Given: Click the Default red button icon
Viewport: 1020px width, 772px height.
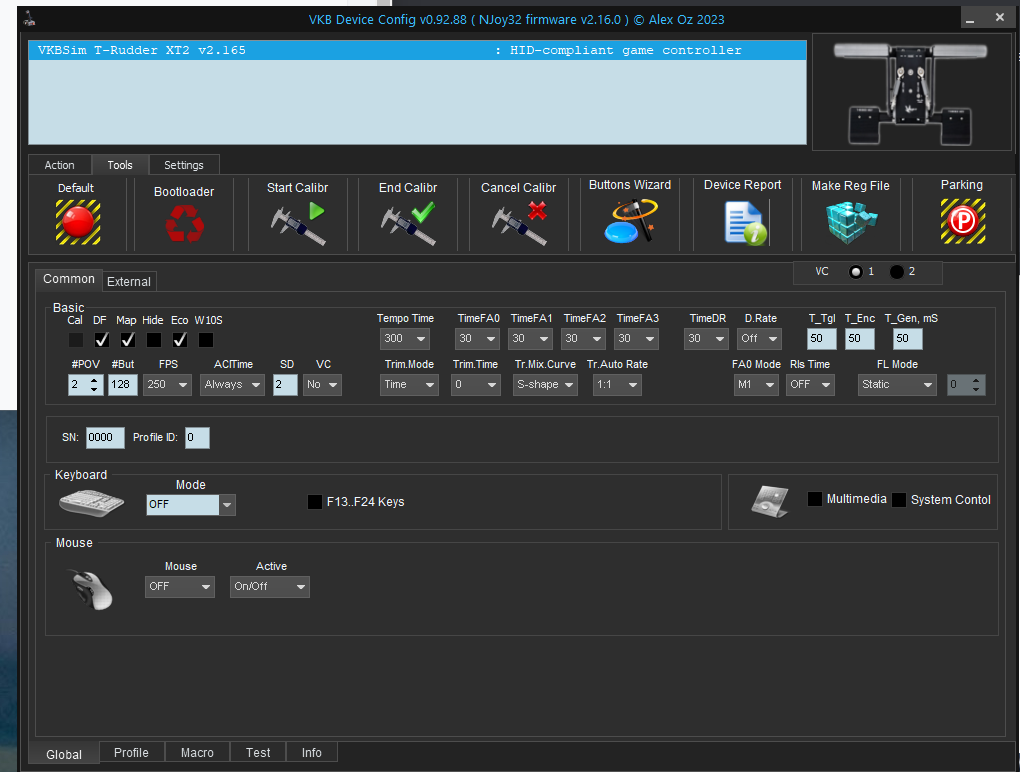Looking at the screenshot, I should [x=78, y=222].
